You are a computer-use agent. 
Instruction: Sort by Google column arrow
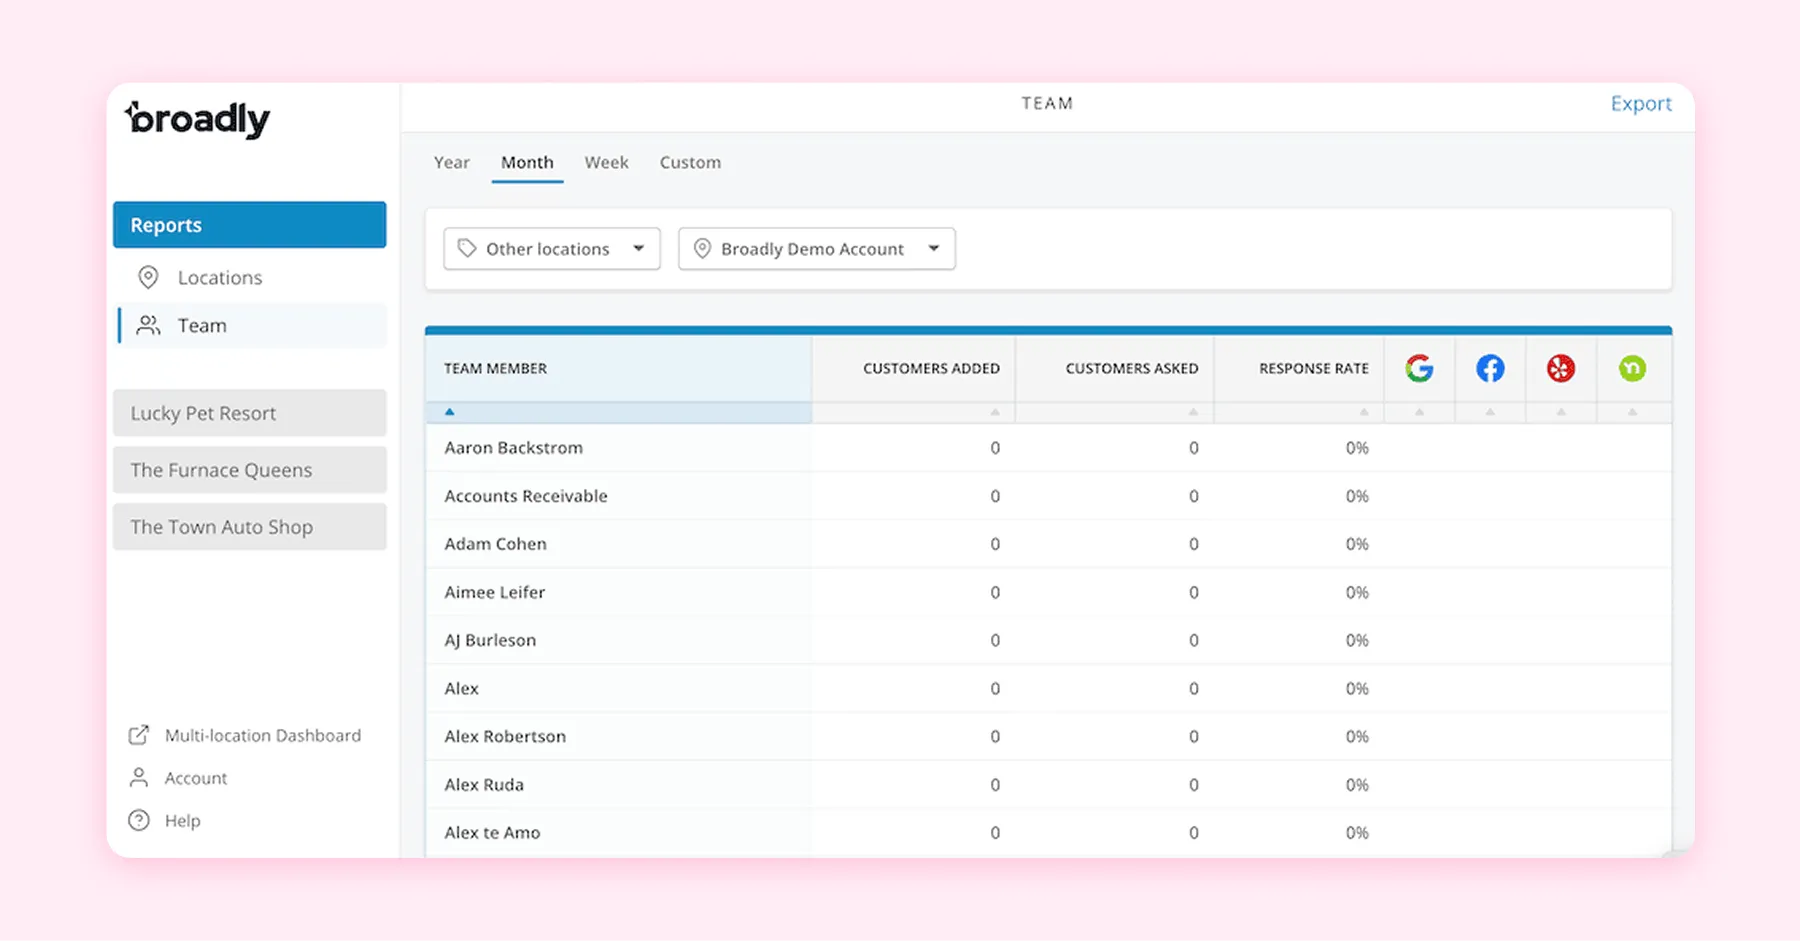click(1419, 412)
